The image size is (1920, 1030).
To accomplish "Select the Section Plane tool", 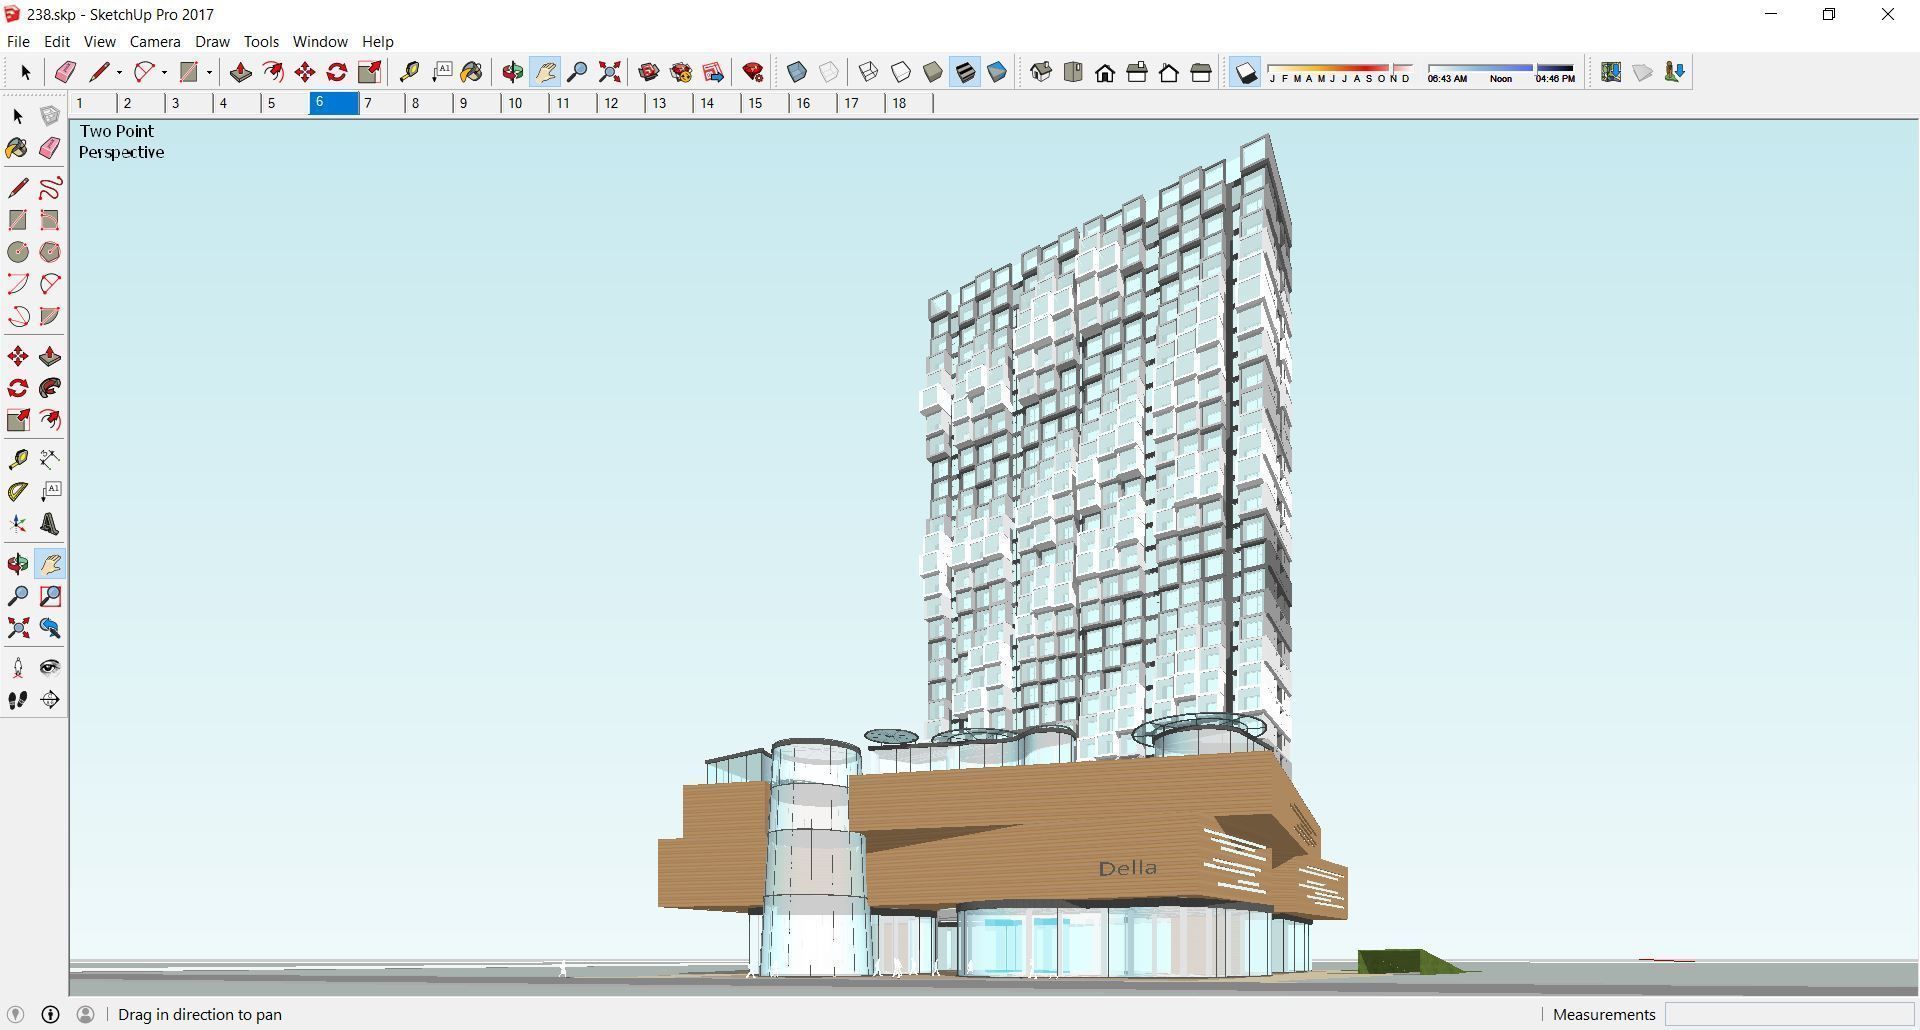I will 50,700.
